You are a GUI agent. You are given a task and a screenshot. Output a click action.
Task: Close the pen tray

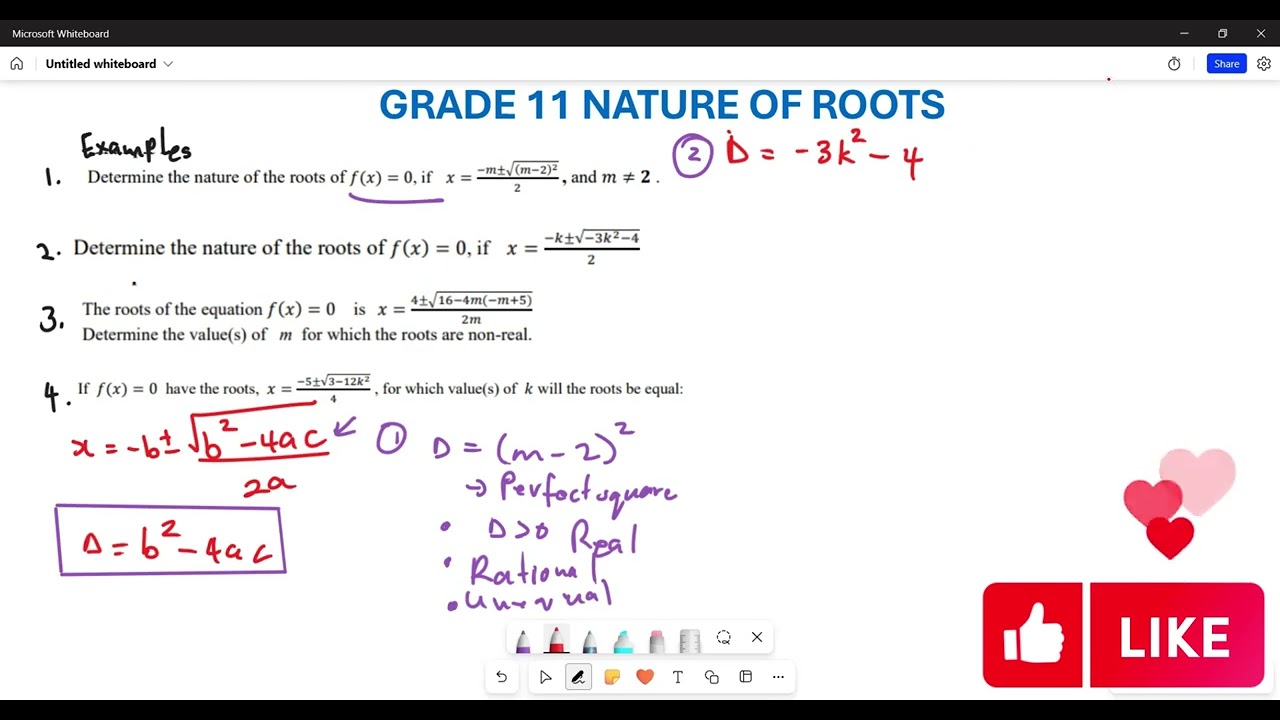pos(757,637)
